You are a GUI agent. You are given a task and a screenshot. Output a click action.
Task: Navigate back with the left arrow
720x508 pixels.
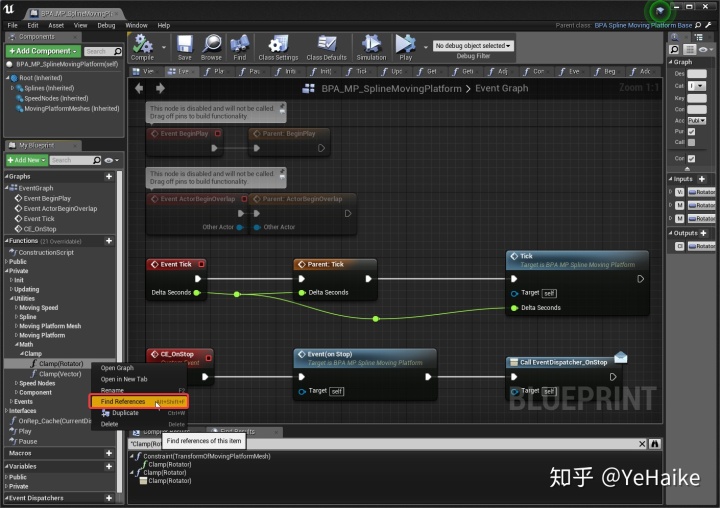139,88
